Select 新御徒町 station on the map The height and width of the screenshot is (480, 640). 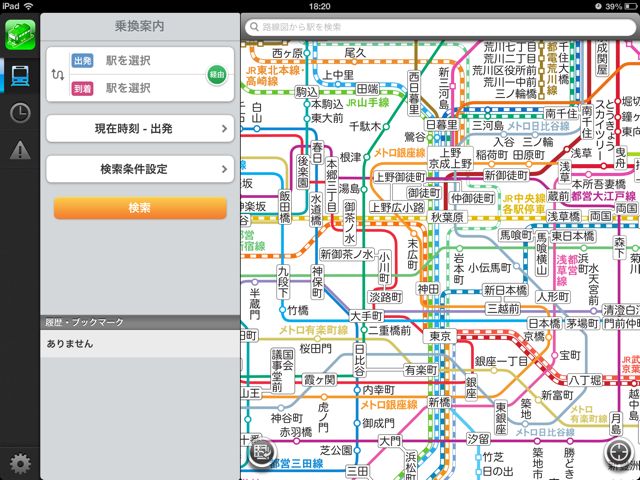click(x=506, y=176)
